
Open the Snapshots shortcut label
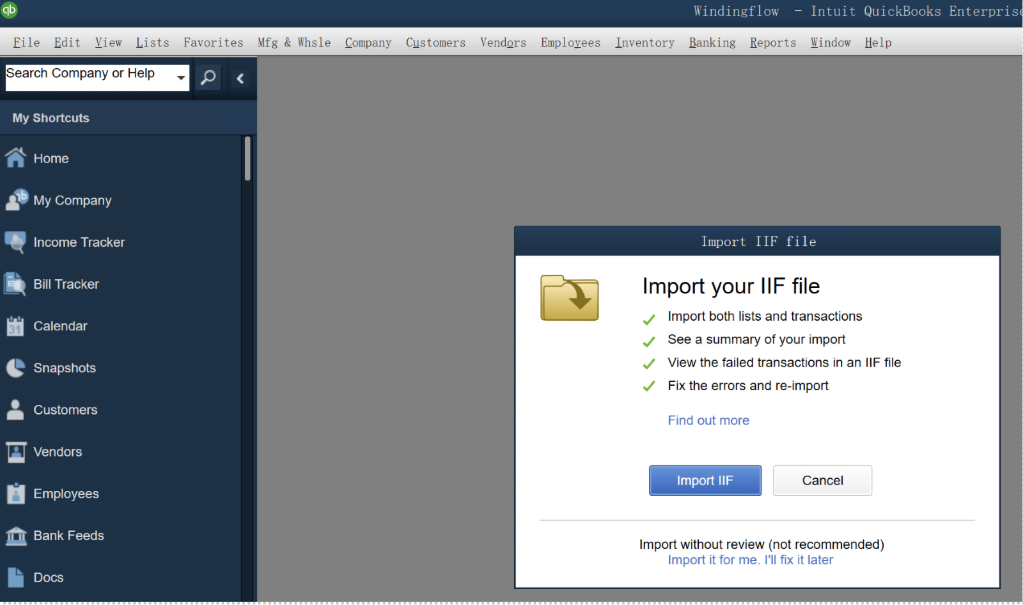[65, 368]
